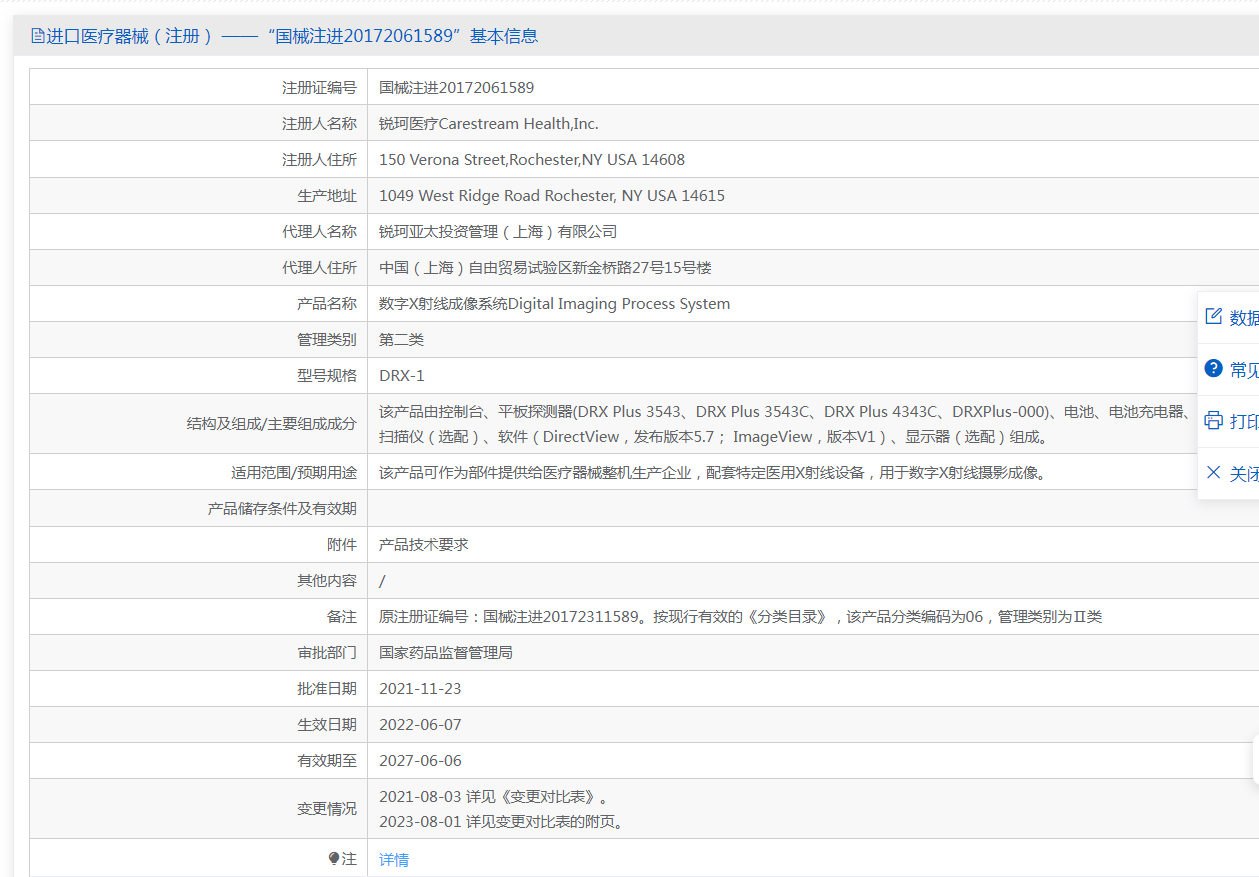Click the lightbulb icon beside 注
1259x877 pixels.
(334, 859)
